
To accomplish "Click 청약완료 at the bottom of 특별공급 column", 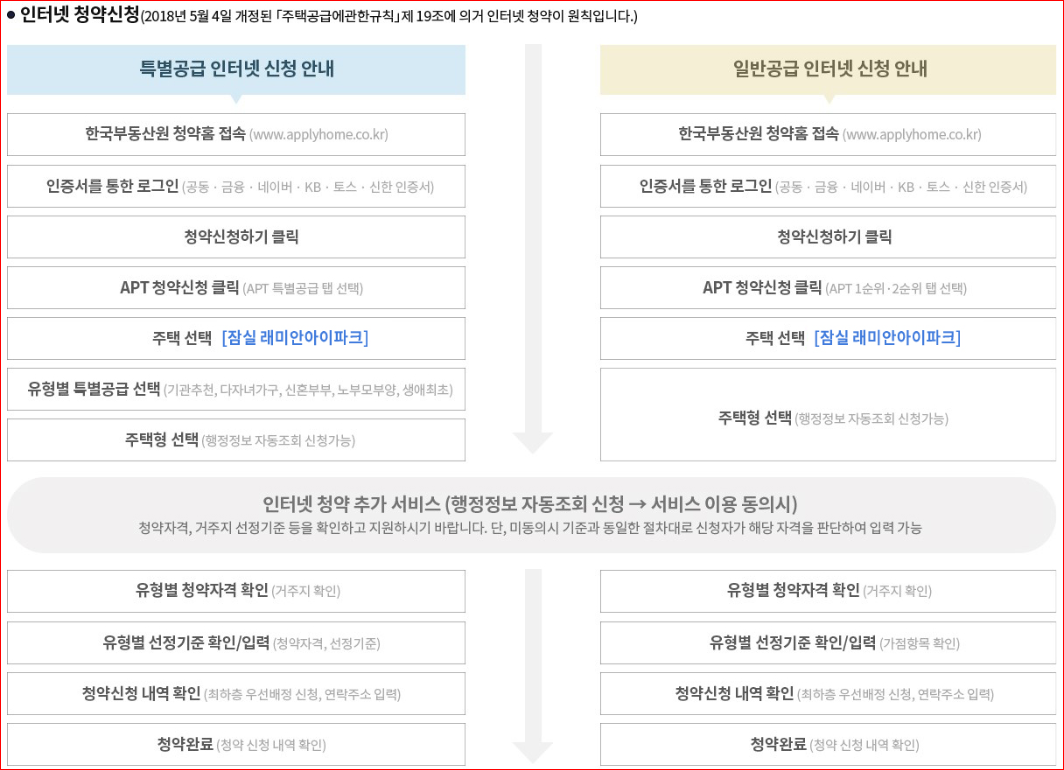I will click(236, 744).
